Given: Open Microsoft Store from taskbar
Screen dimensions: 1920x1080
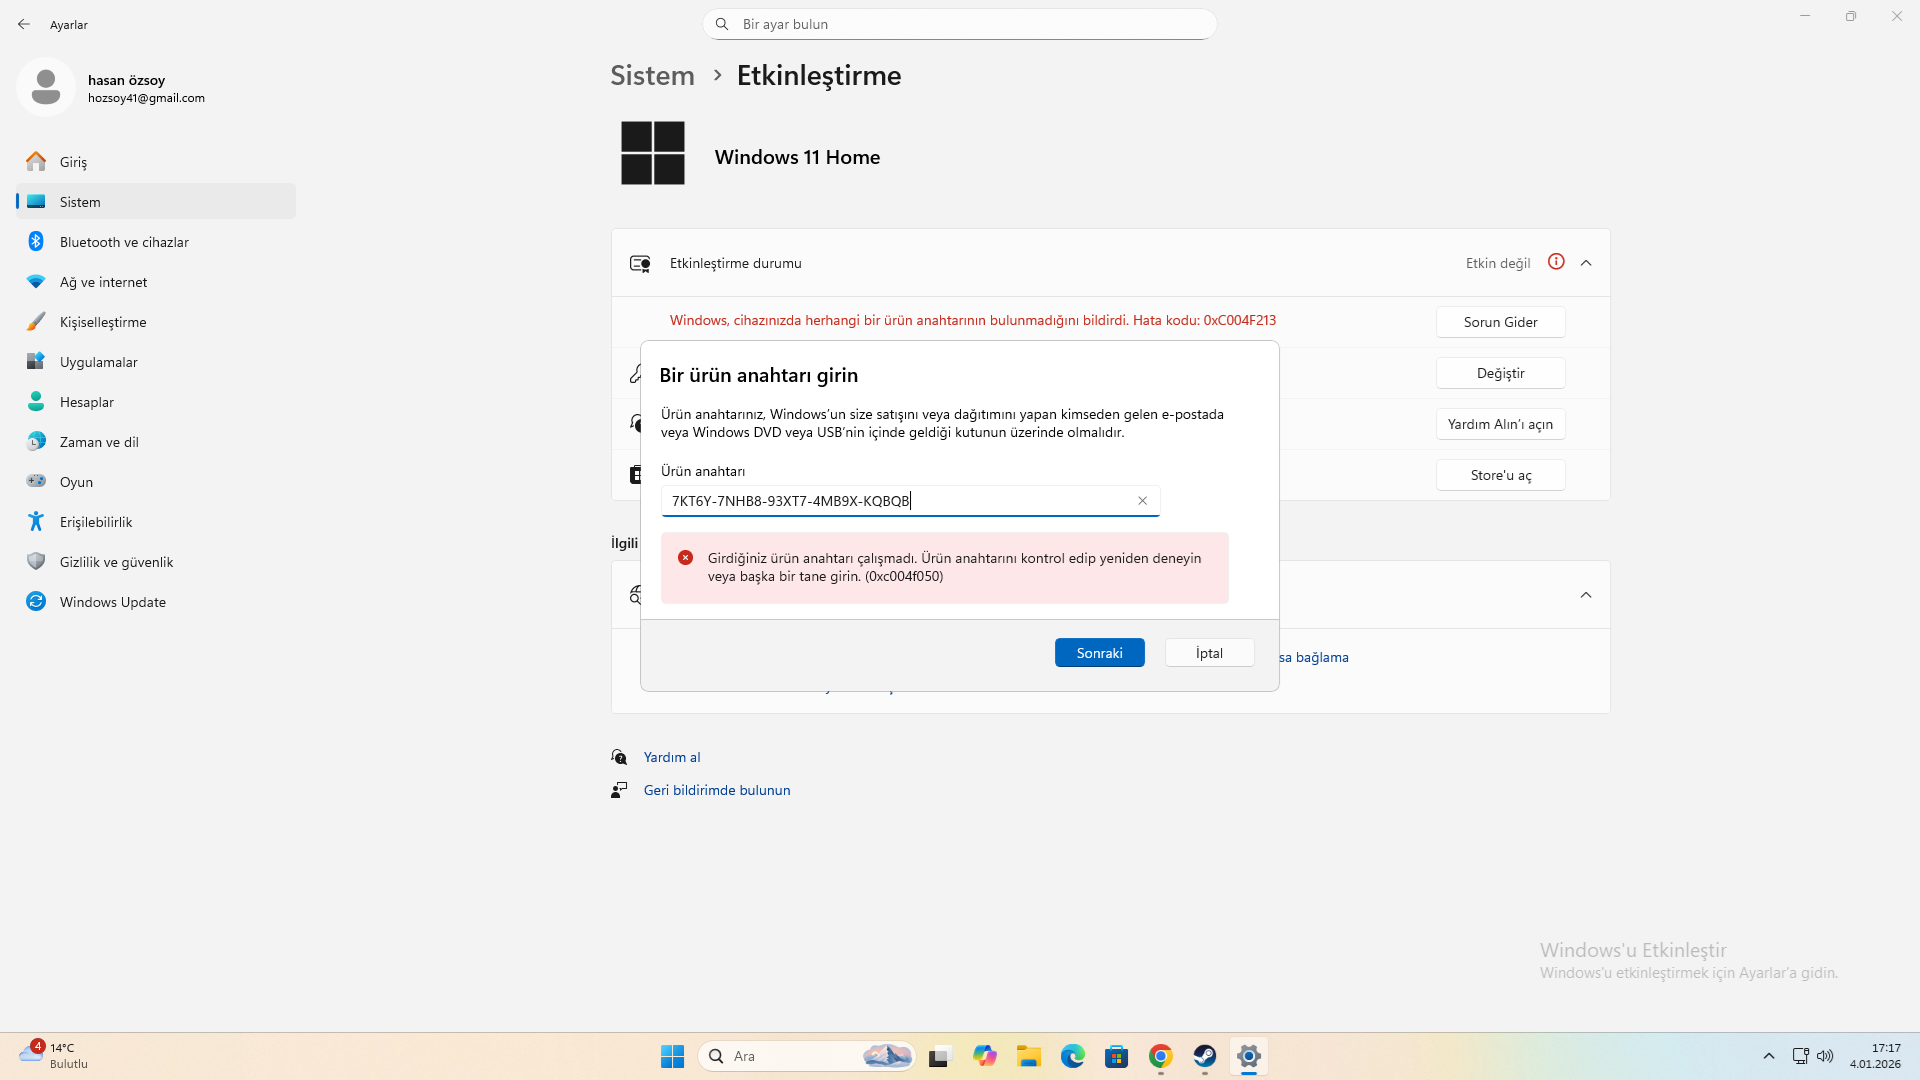Looking at the screenshot, I should [1117, 1056].
